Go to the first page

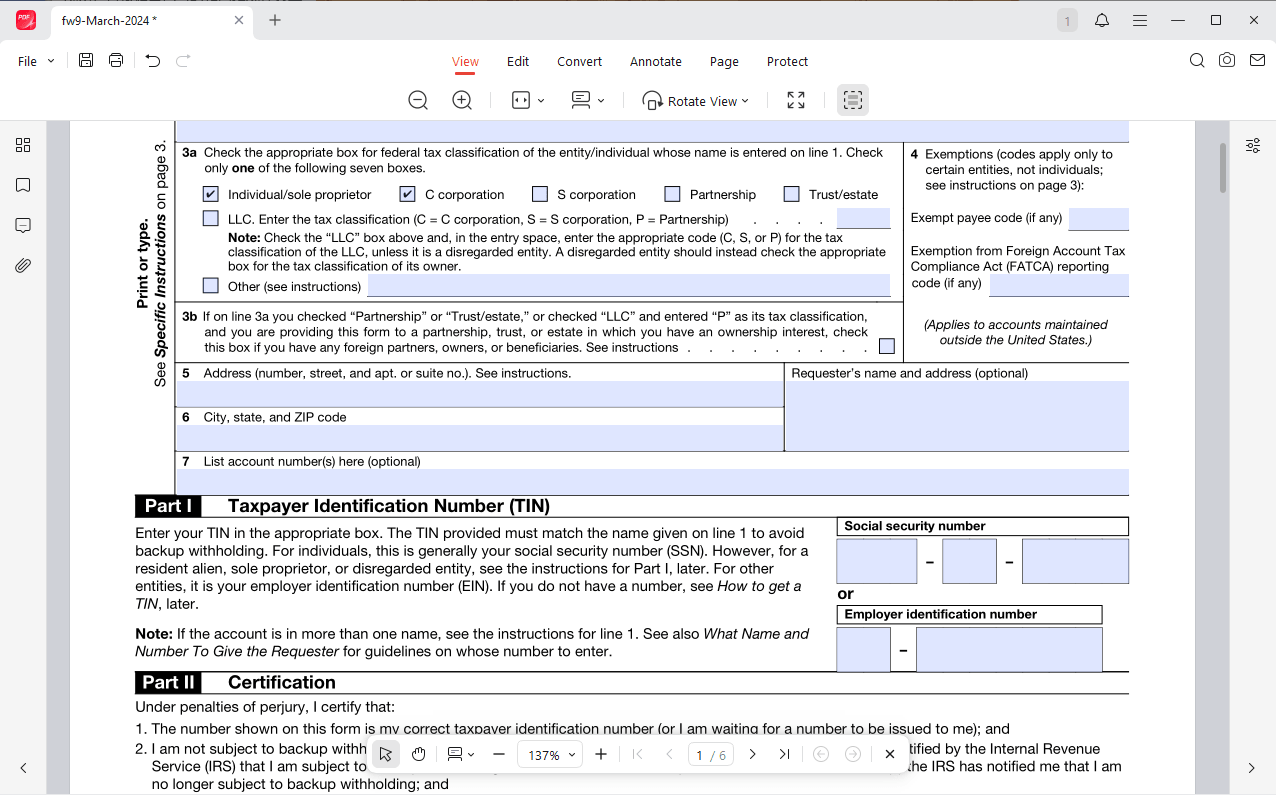pos(638,754)
